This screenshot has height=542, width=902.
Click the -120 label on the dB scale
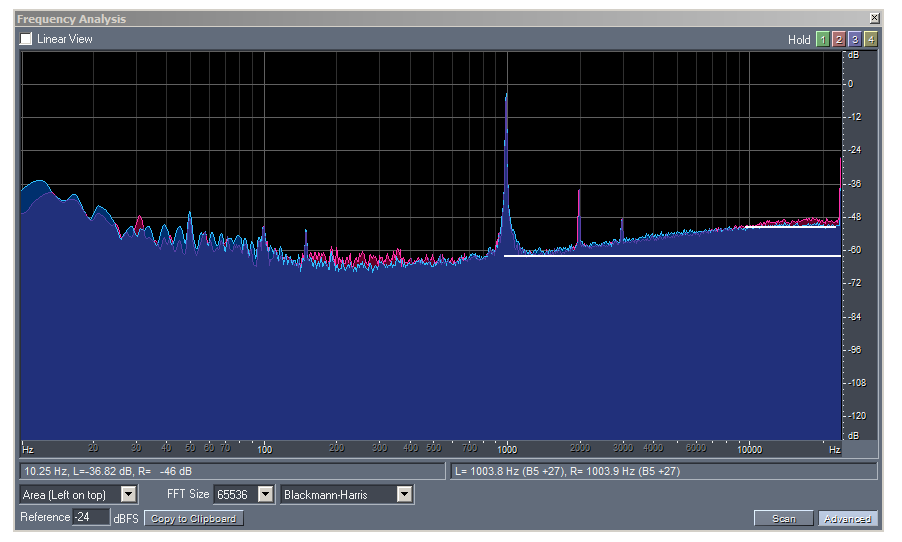(x=857, y=415)
